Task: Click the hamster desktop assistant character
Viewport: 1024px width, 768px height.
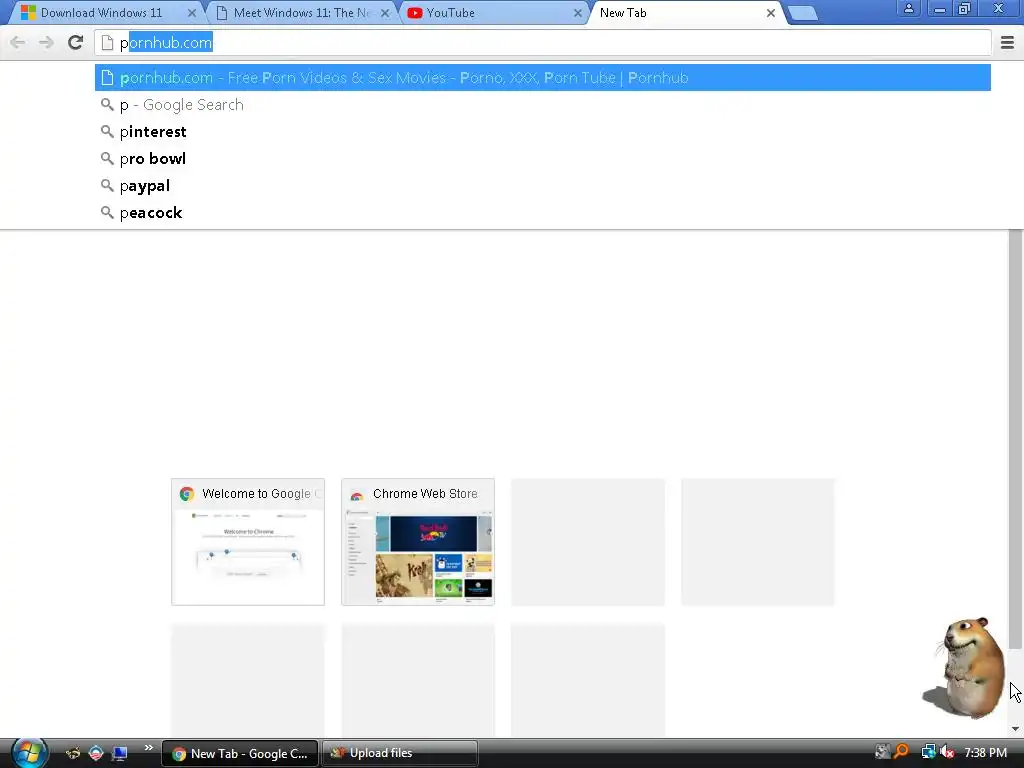Action: pyautogui.click(x=966, y=667)
